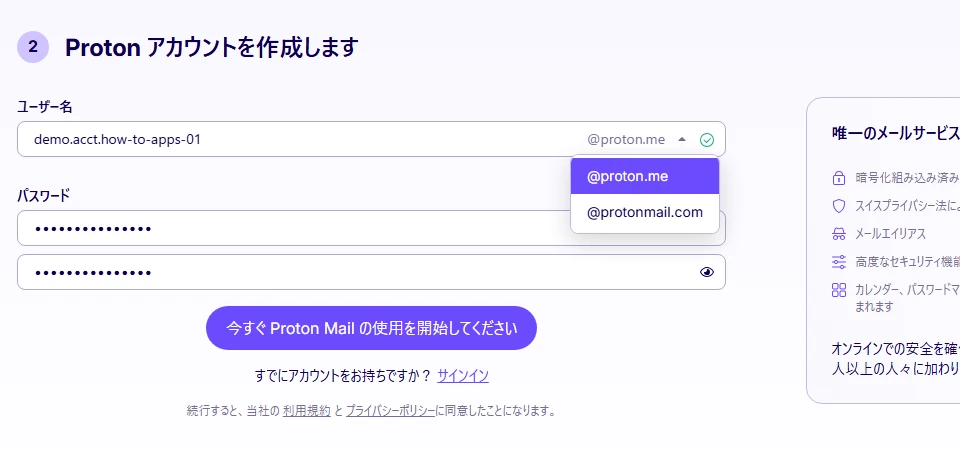Click the メールエイリアス text
The width and height of the screenshot is (960, 450).
pos(890,234)
